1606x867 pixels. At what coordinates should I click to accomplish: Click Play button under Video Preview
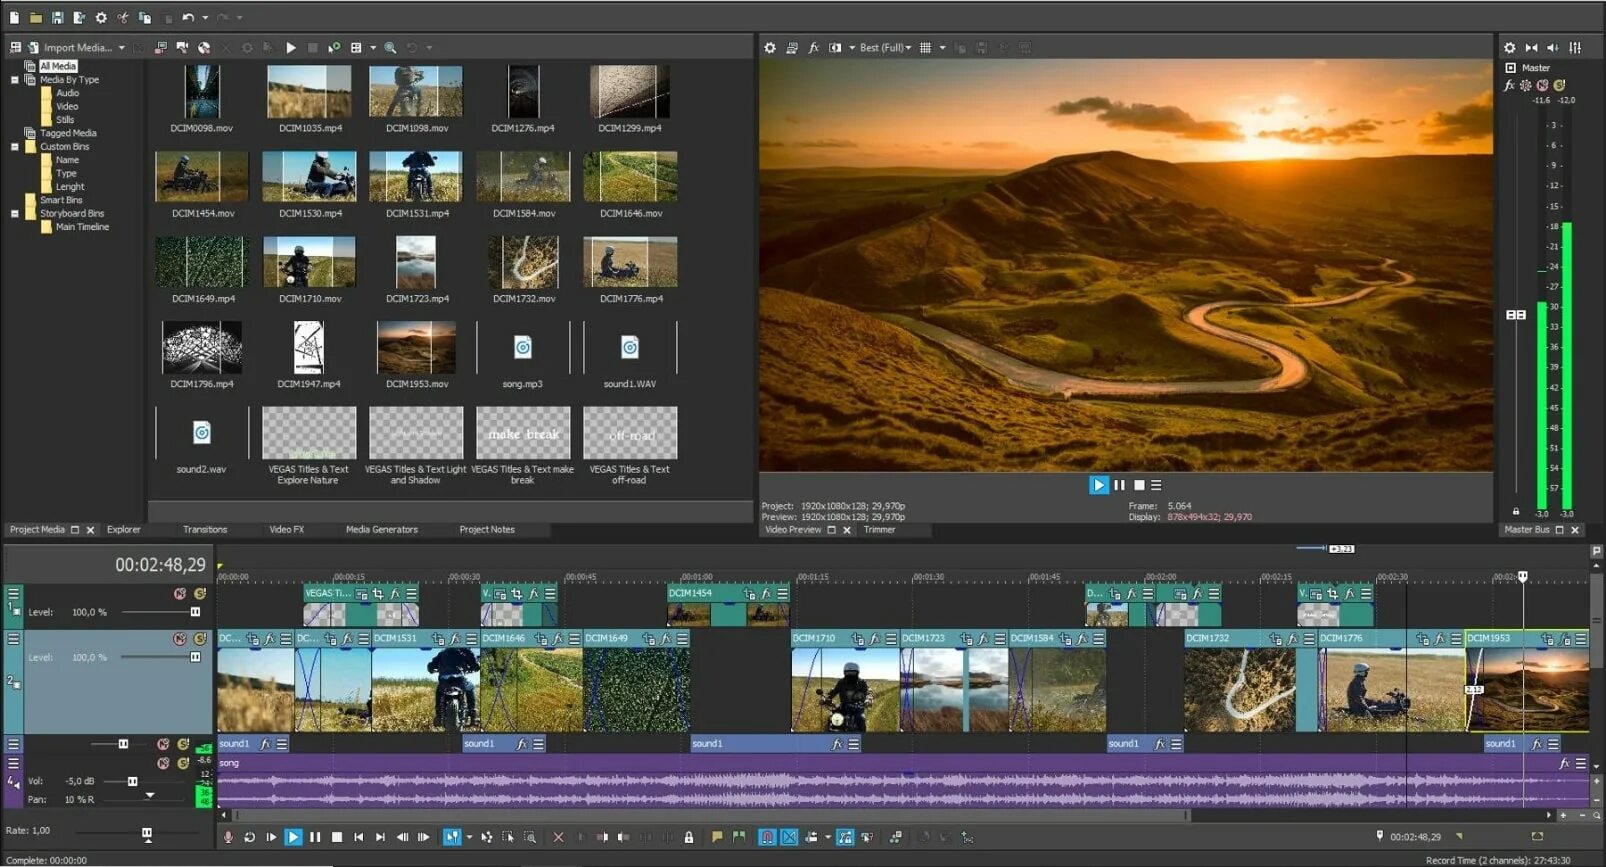click(1098, 485)
